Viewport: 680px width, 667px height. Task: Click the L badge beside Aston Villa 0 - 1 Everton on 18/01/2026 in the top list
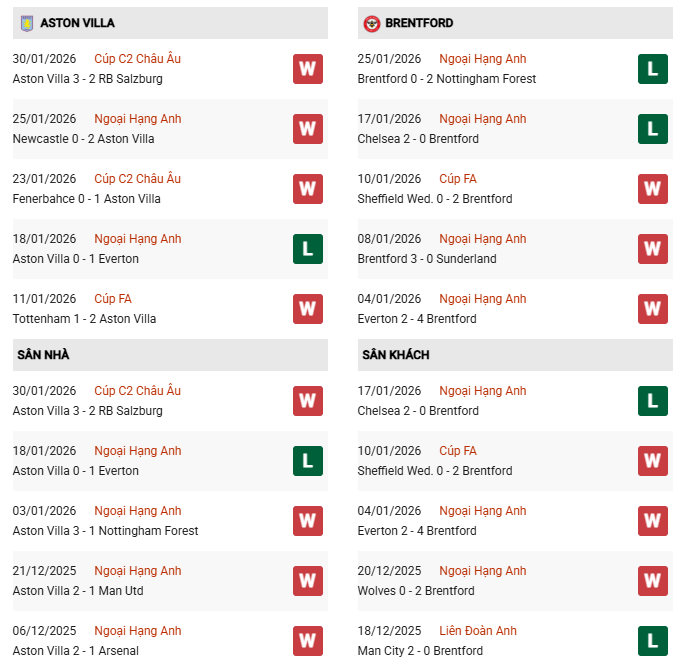[307, 249]
